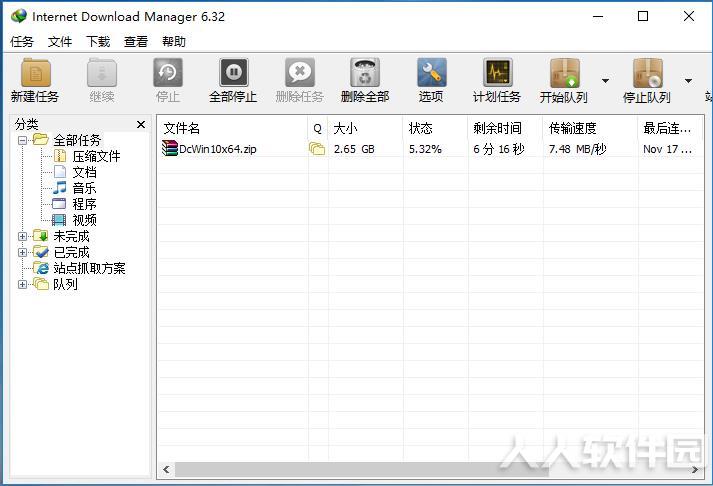Image resolution: width=713 pixels, height=486 pixels.
Task: Click the 队列 folders icon
Action: coord(40,284)
